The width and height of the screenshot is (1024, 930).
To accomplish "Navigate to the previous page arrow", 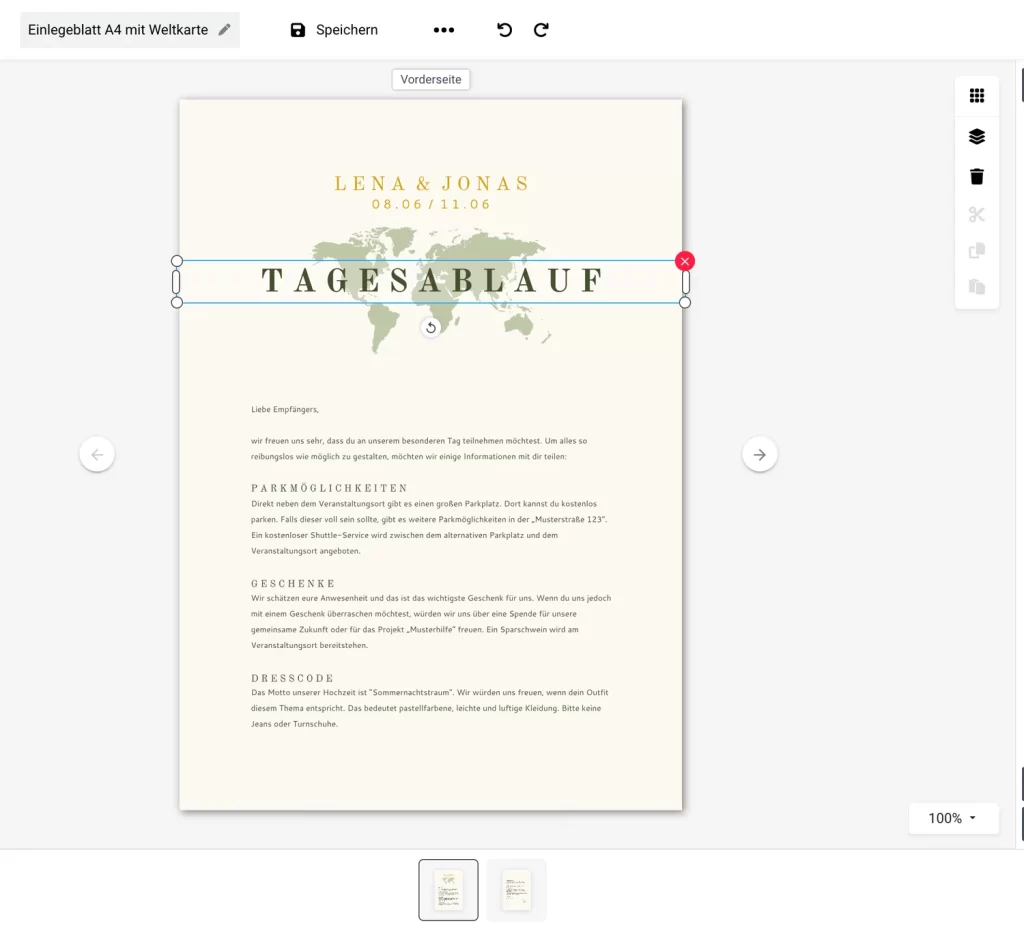I will point(97,454).
